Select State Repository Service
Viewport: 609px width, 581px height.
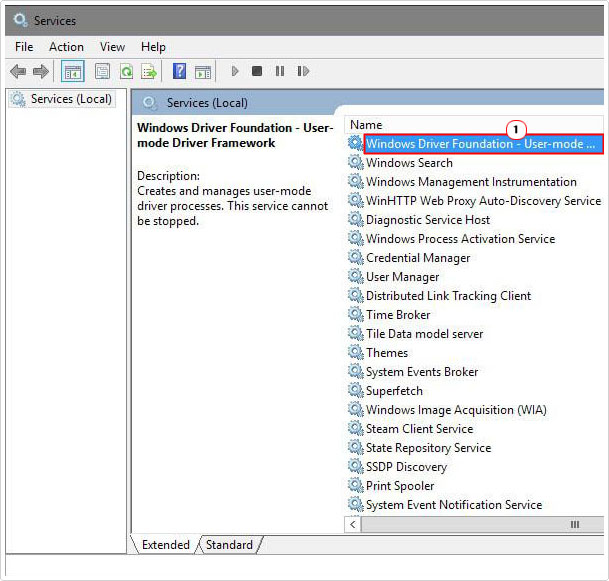point(428,448)
